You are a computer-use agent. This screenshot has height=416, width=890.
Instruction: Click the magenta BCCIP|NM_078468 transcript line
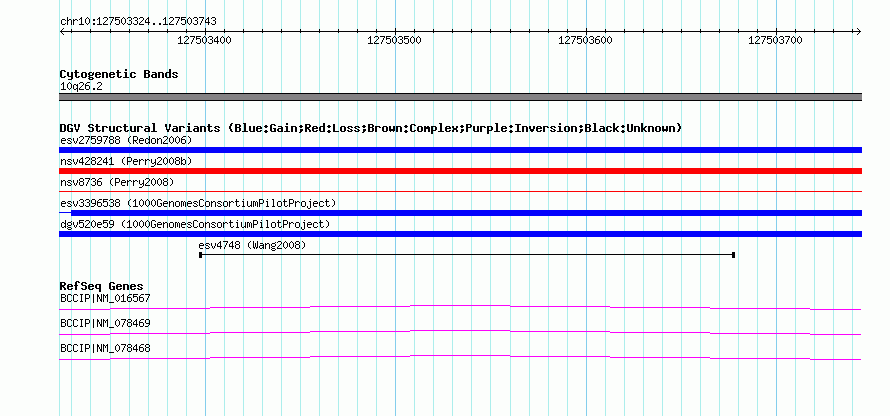tap(460, 357)
